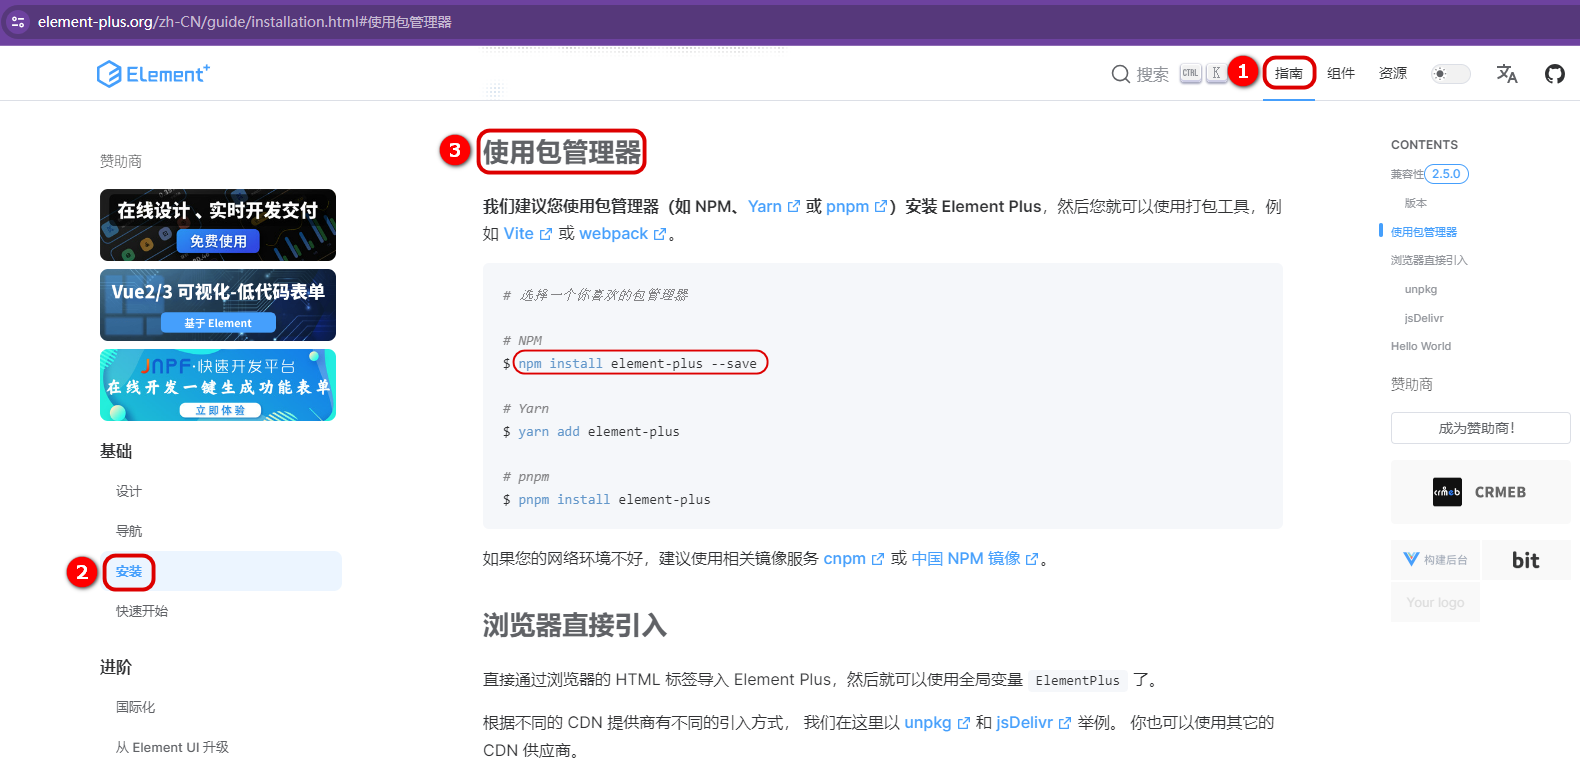Select 国际化 in the sidebar
Viewport: 1580px width, 769px height.
pyautogui.click(x=136, y=707)
